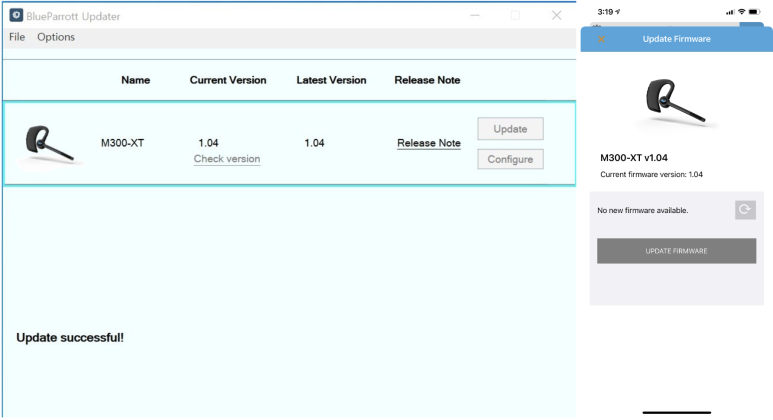This screenshot has width=773, height=420.
Task: Click the BlueParrott Updater app icon in title bar
Action: [16, 15]
